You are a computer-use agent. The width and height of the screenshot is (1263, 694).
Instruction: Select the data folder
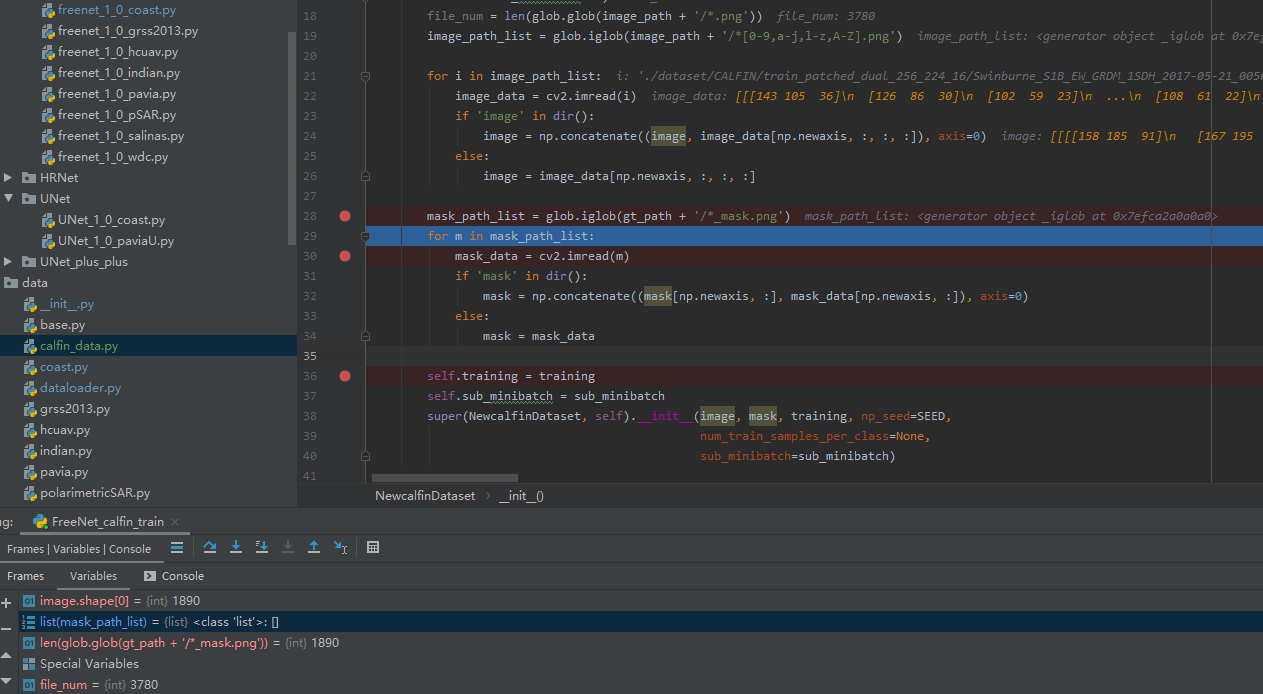(x=34, y=283)
